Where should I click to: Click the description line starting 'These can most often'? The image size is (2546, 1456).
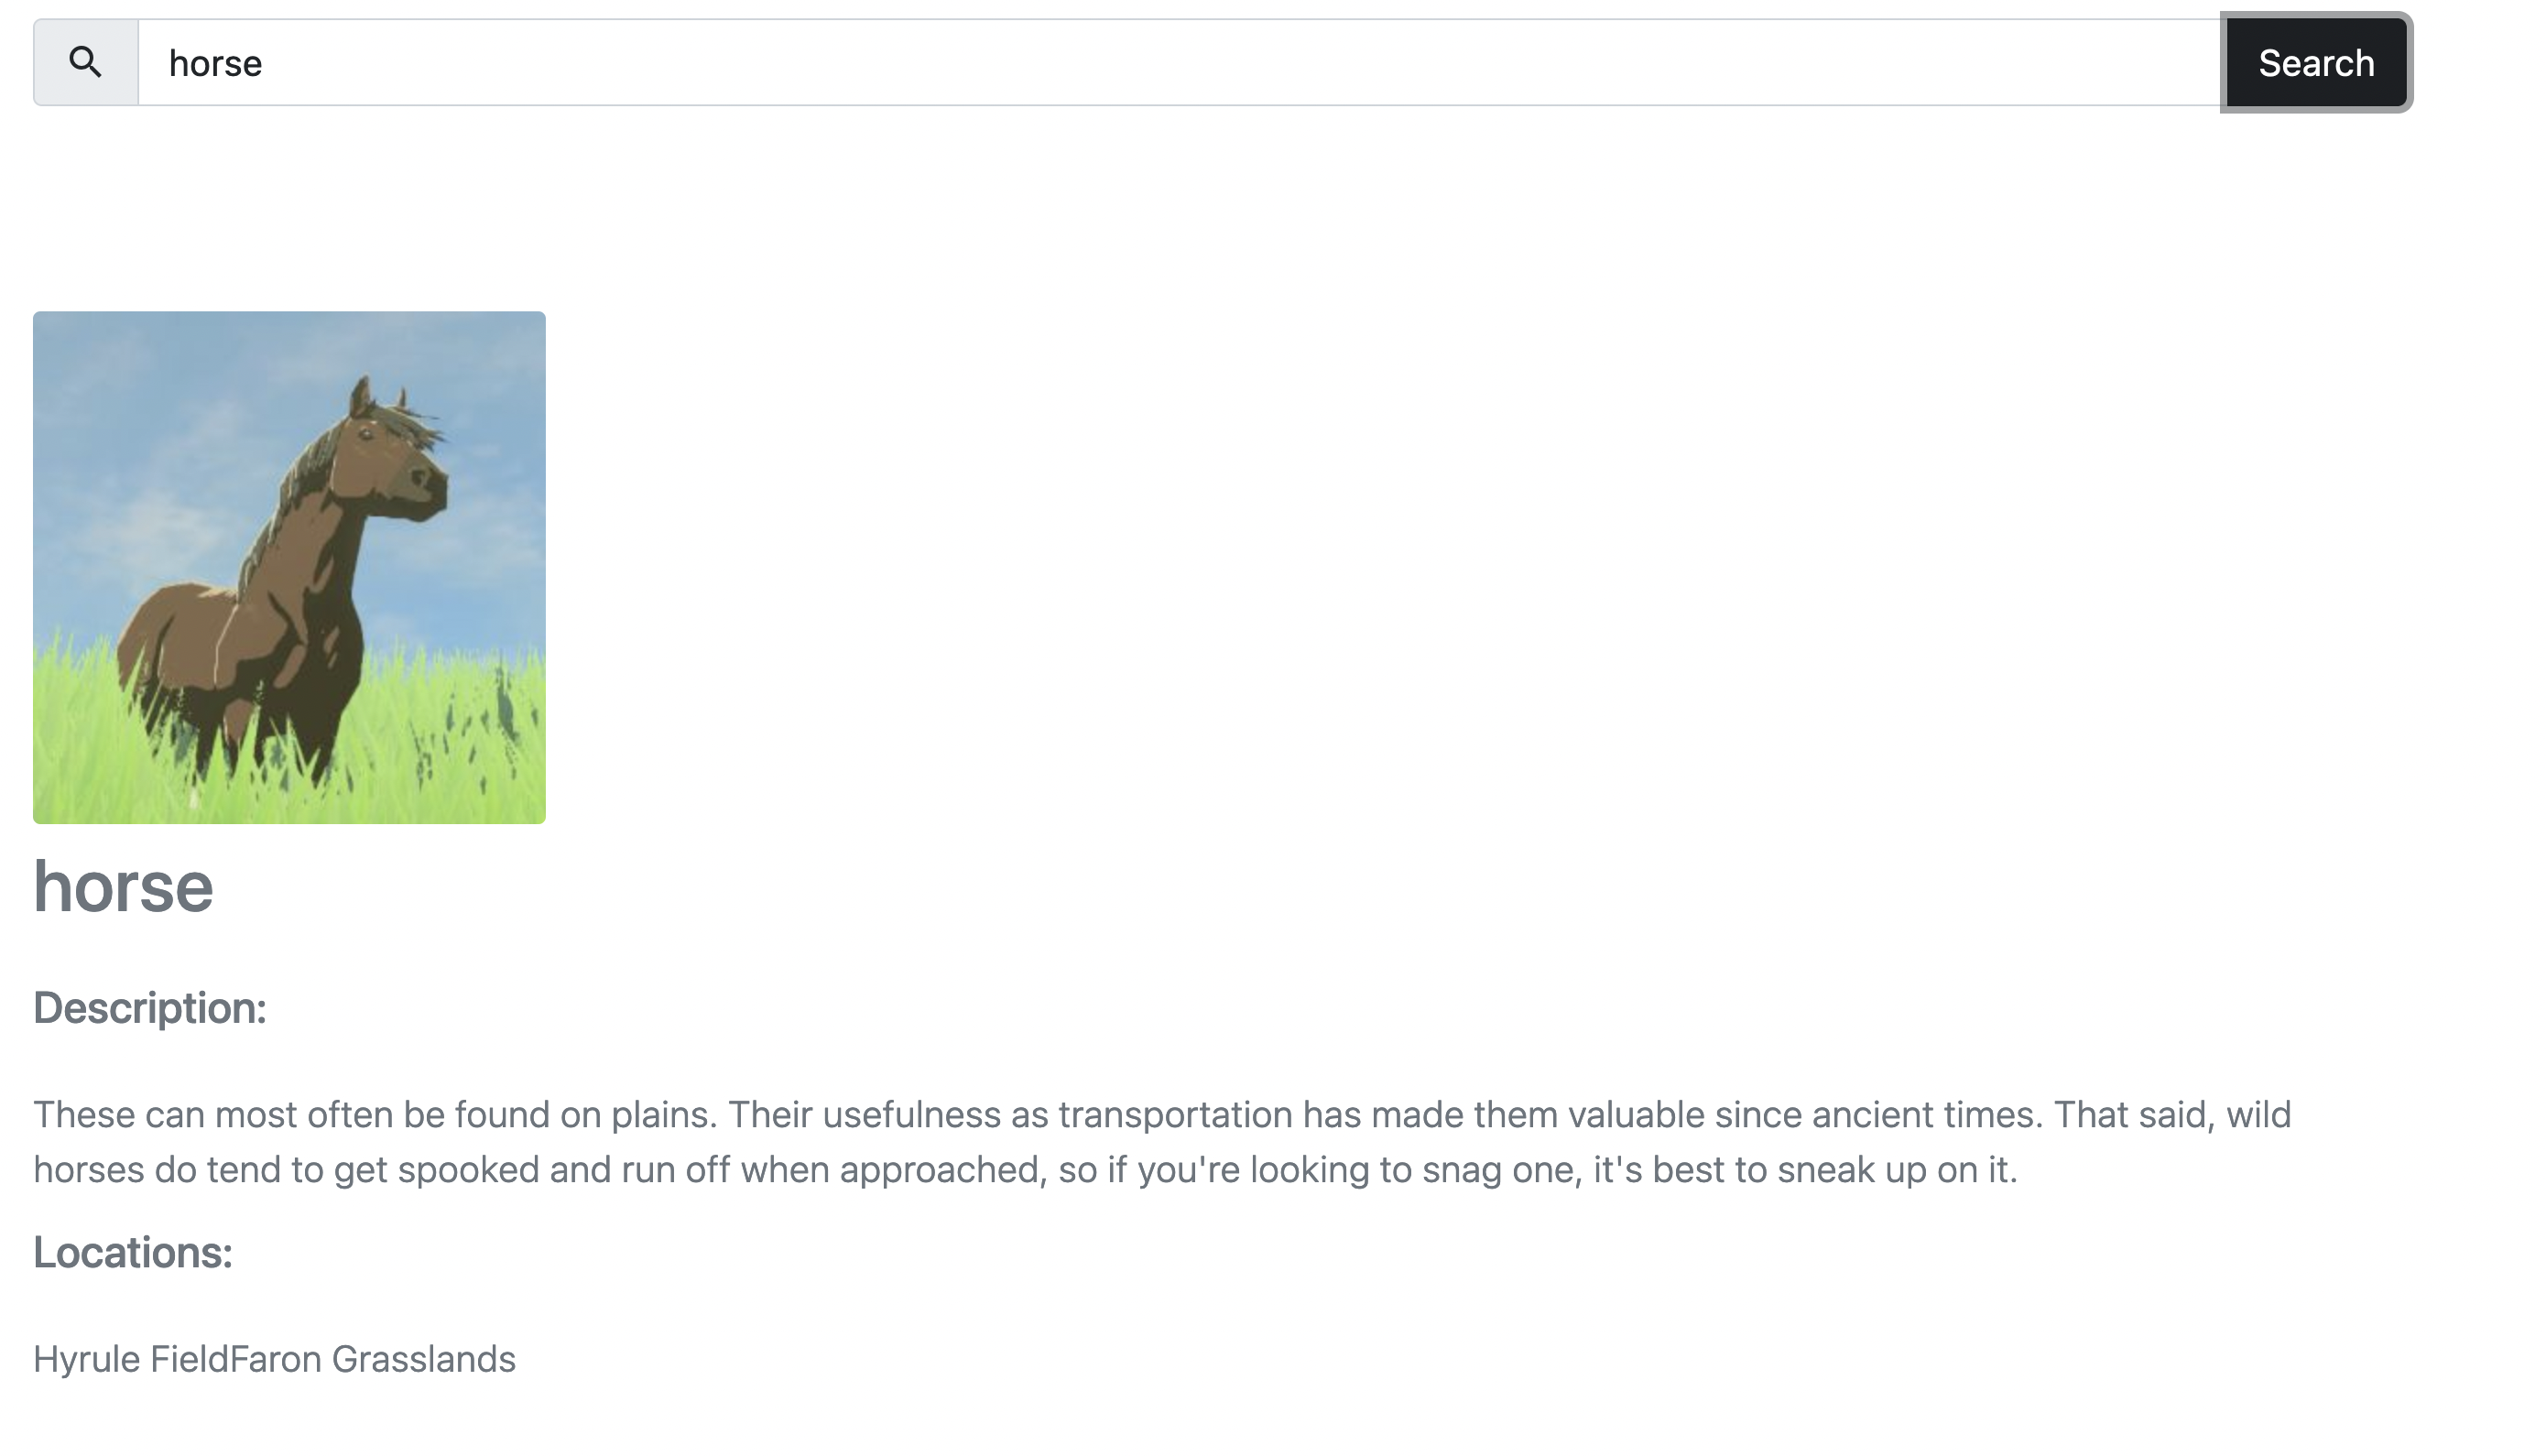click(x=1162, y=1113)
